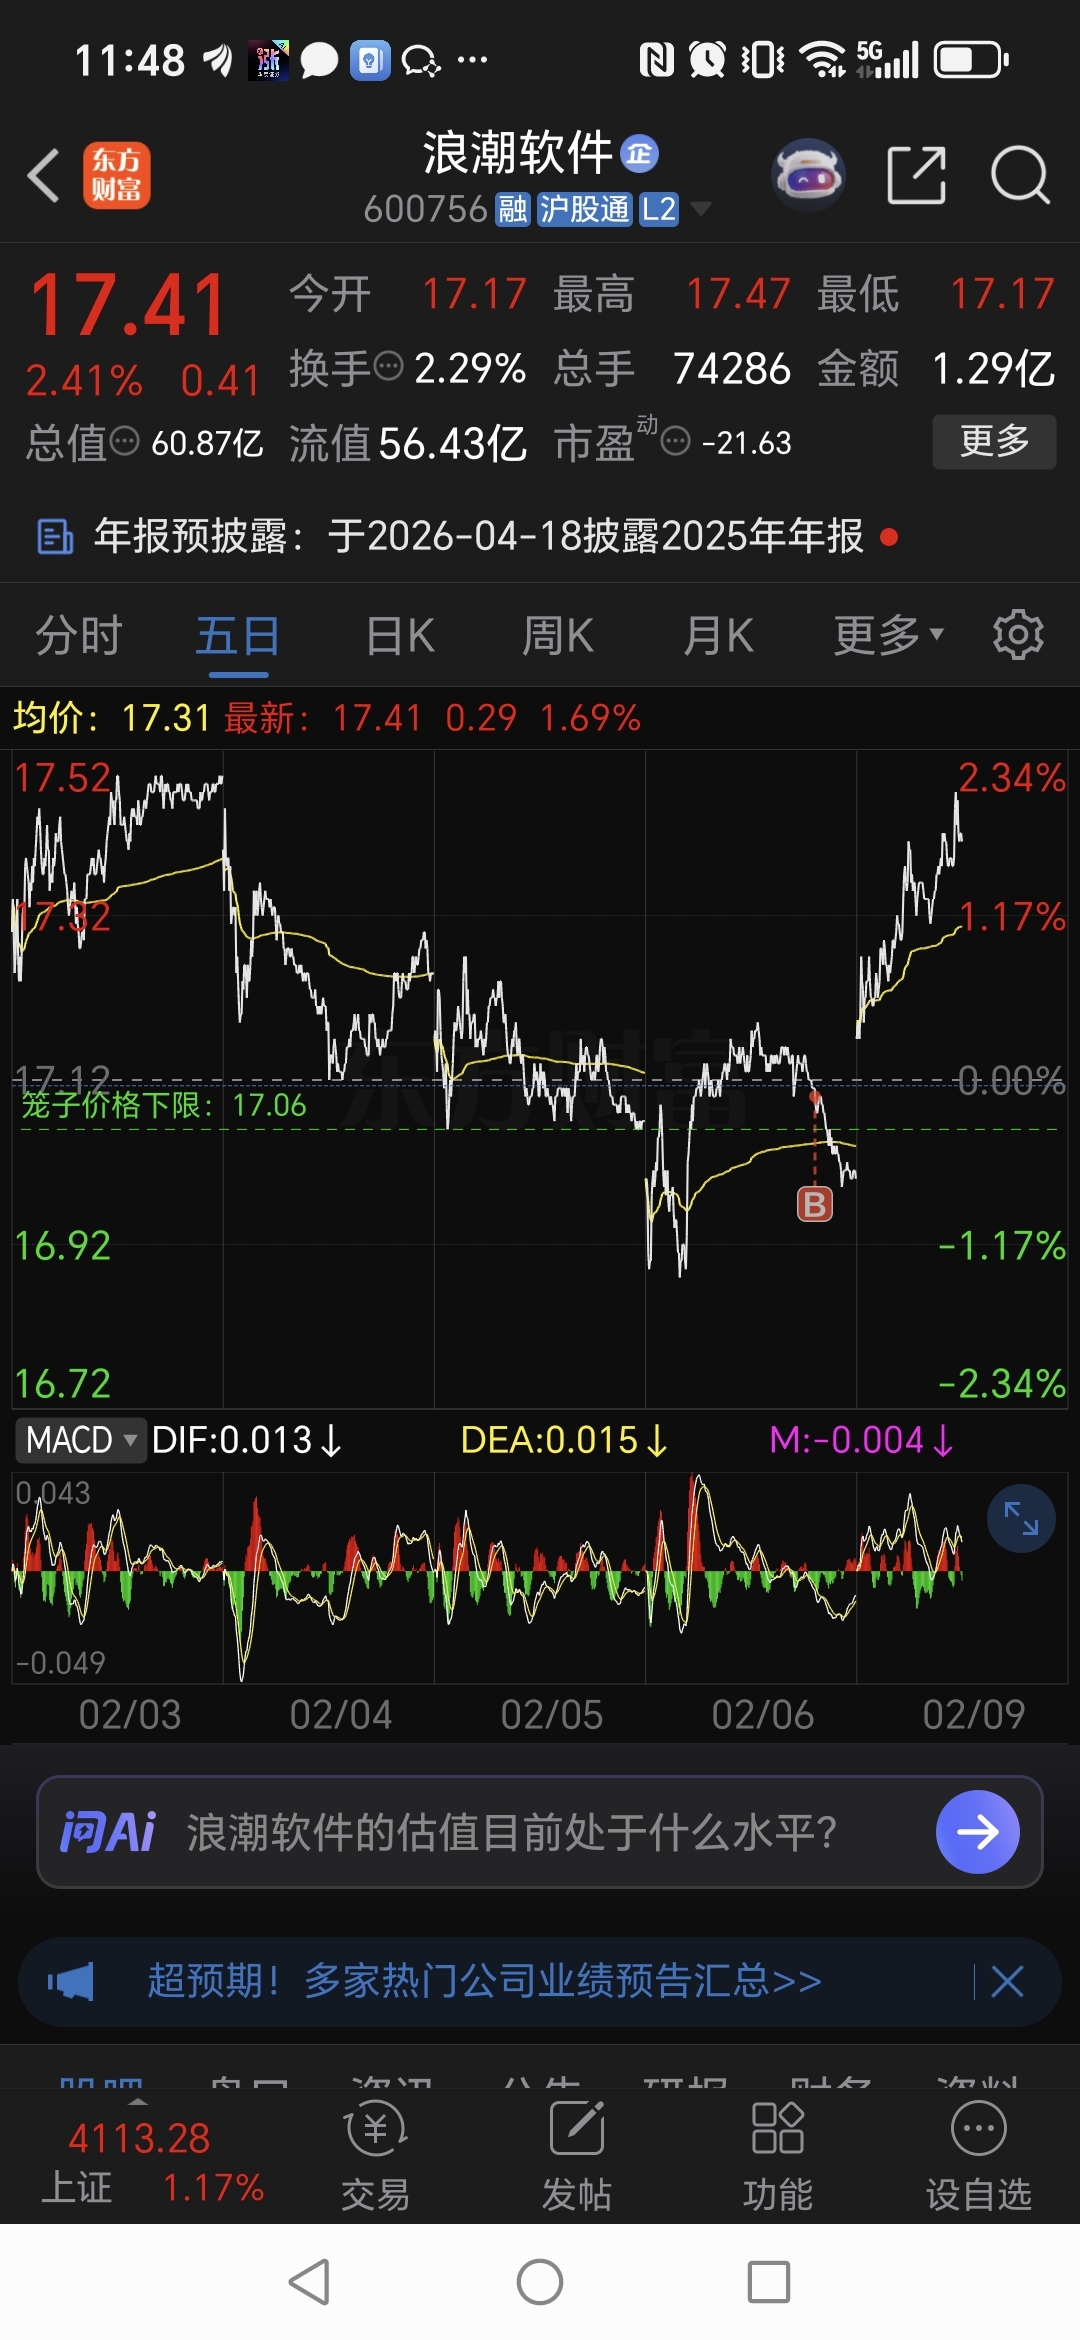
Task: Tap the 融 tag badge
Action: [x=513, y=209]
